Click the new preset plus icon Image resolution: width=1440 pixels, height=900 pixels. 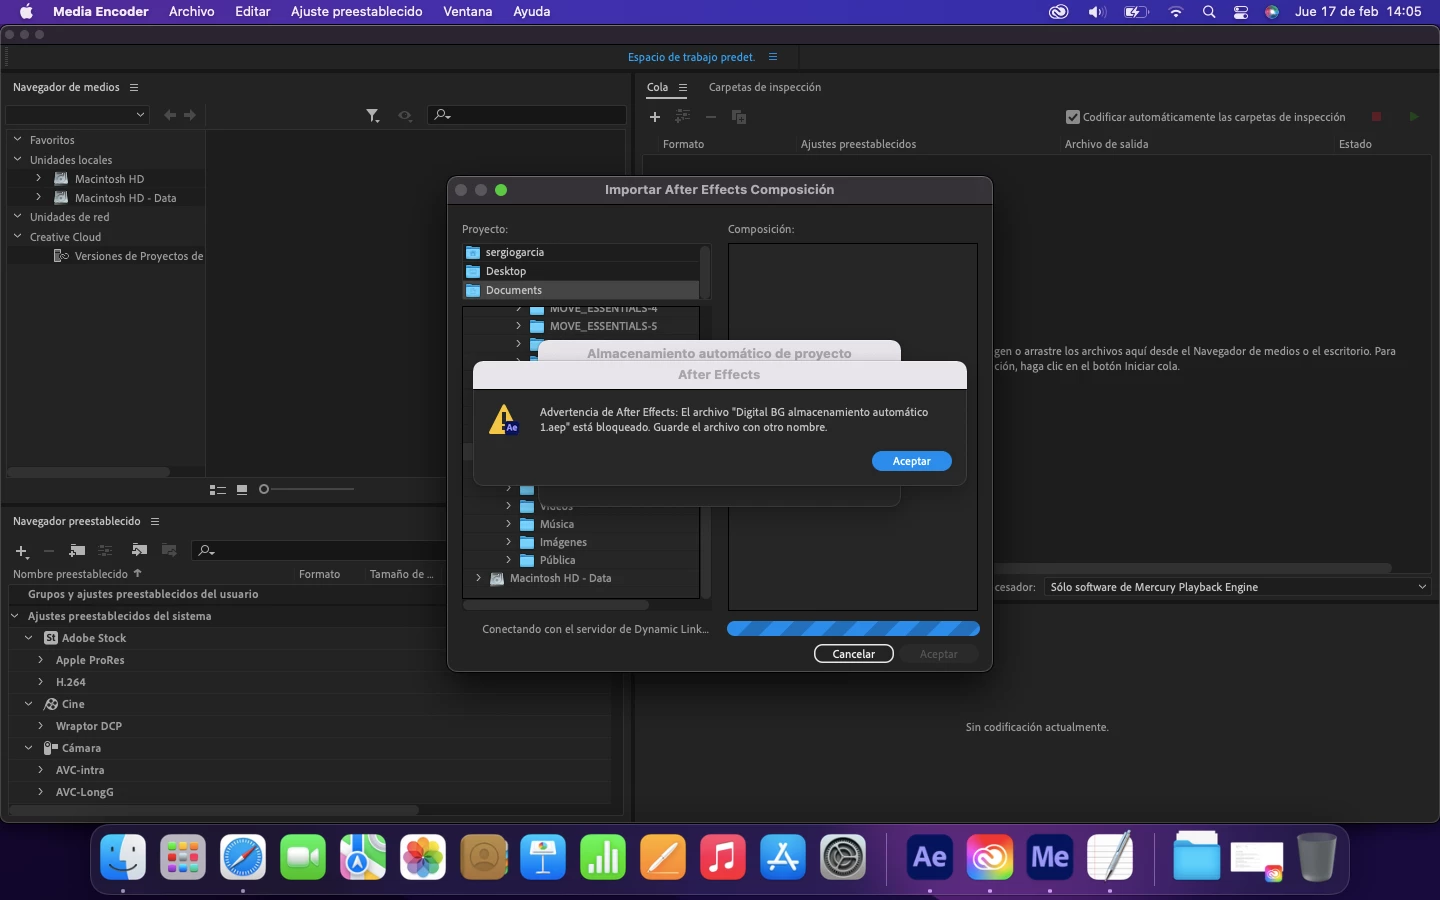pos(21,551)
